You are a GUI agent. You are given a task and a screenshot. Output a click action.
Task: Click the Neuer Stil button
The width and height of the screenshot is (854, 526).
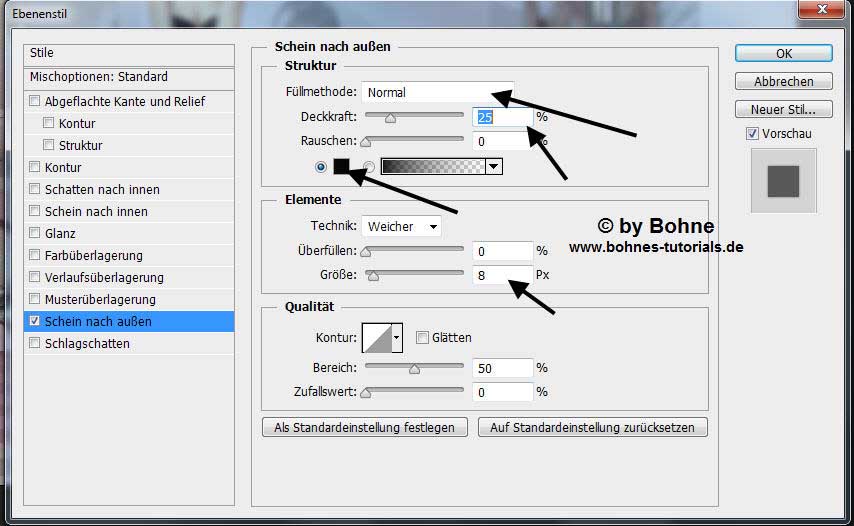(x=783, y=109)
